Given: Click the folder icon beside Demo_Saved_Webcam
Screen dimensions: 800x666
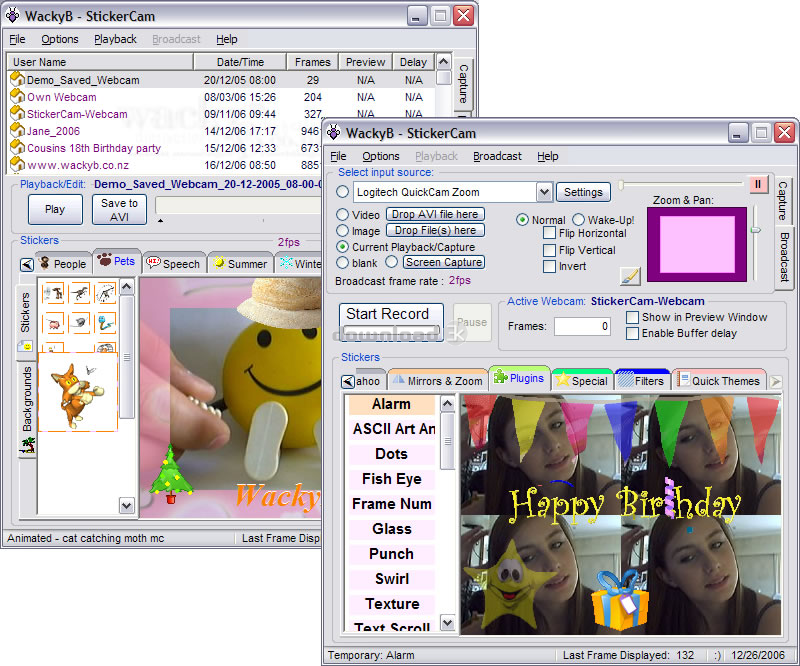Looking at the screenshot, I should (18, 79).
